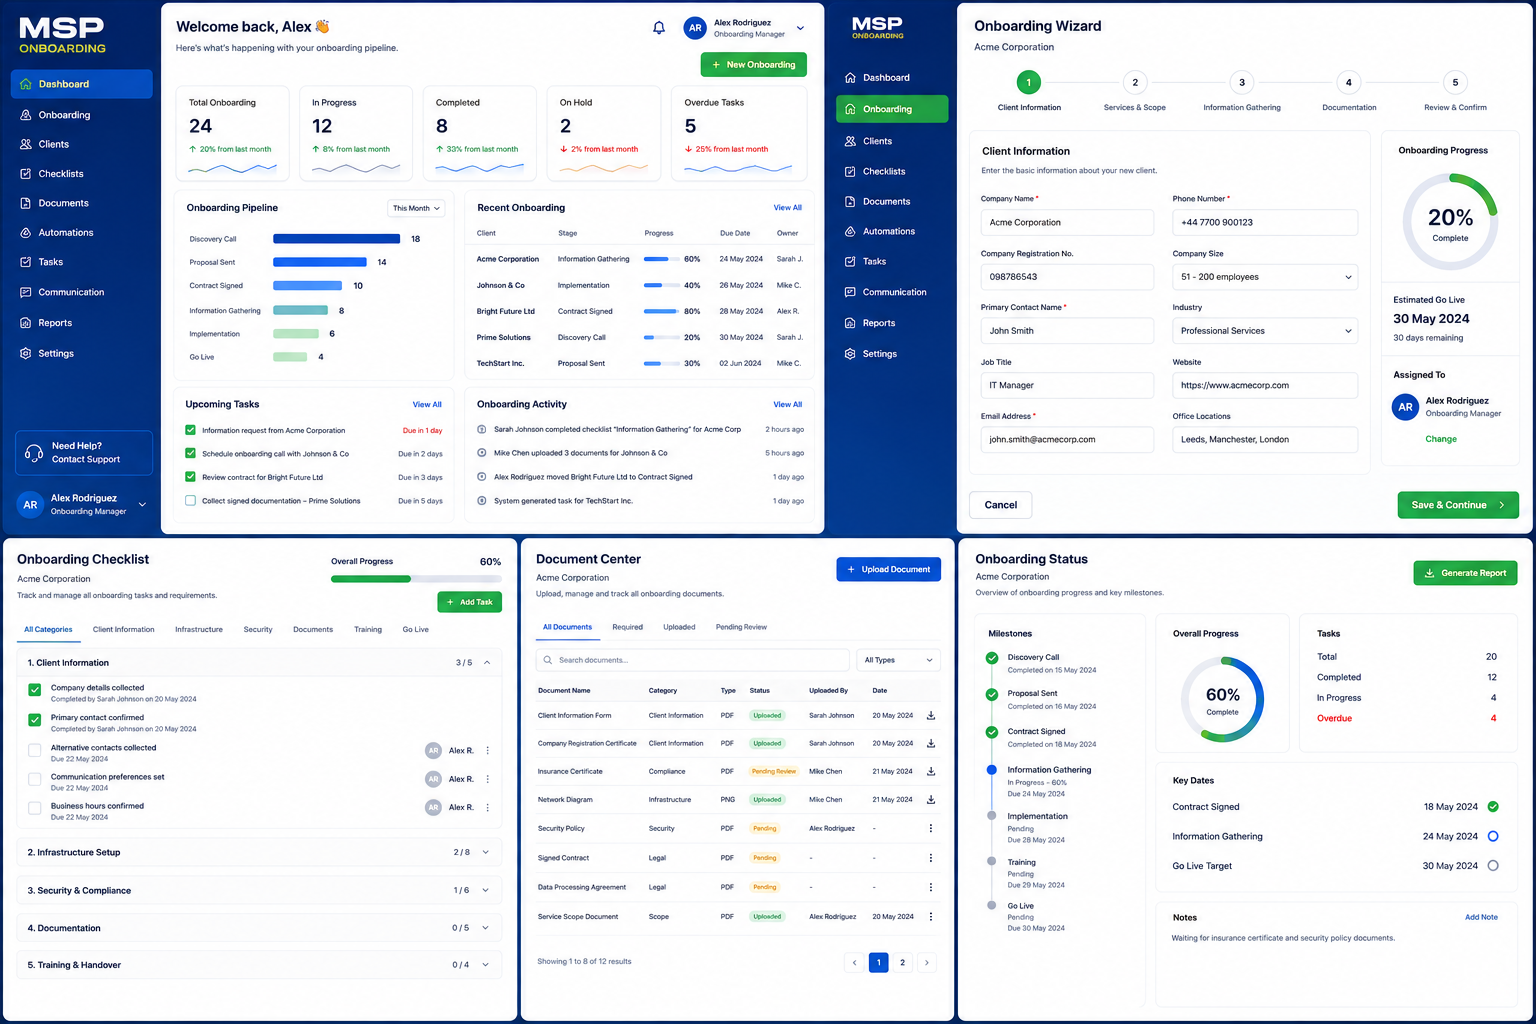Viewport: 1536px width, 1024px height.
Task: Open the actions menu for the Data Processing Agreement row
Action: click(x=931, y=887)
